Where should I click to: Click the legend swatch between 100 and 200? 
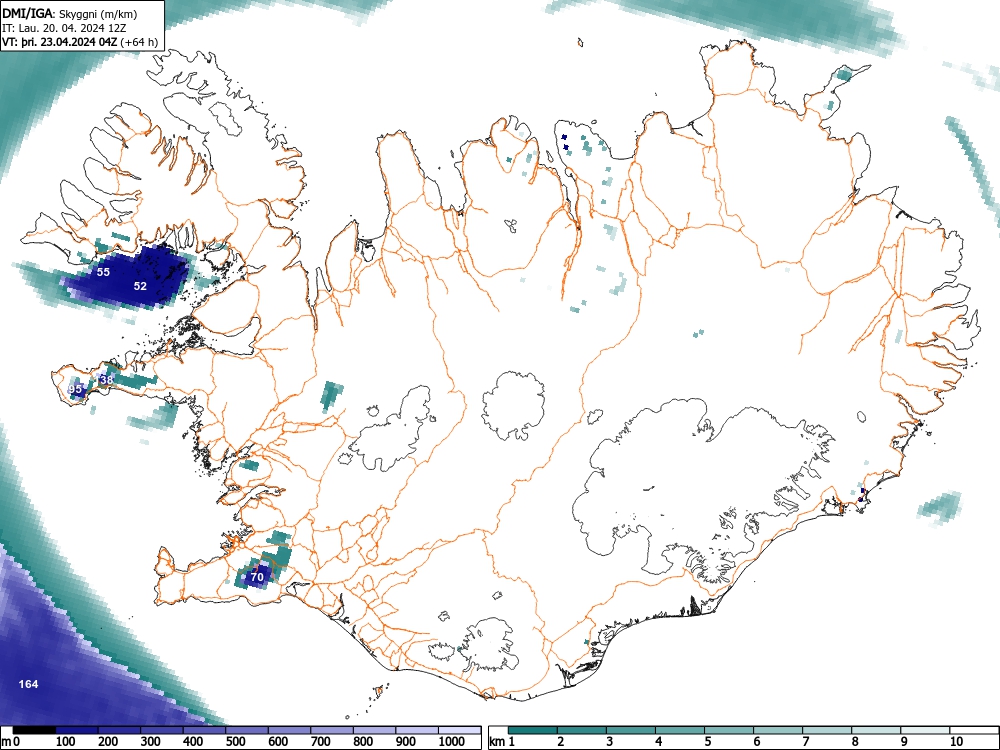click(x=77, y=730)
